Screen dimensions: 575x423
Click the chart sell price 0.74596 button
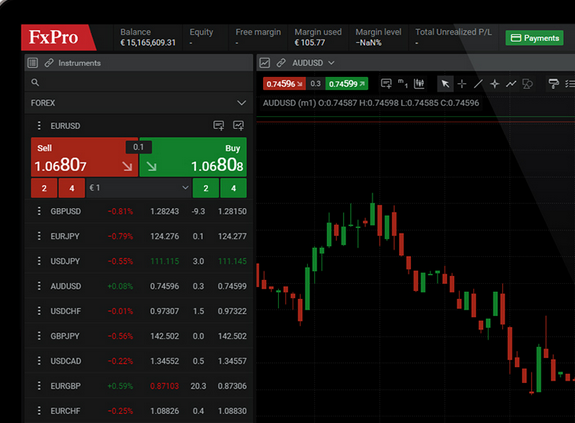point(284,84)
